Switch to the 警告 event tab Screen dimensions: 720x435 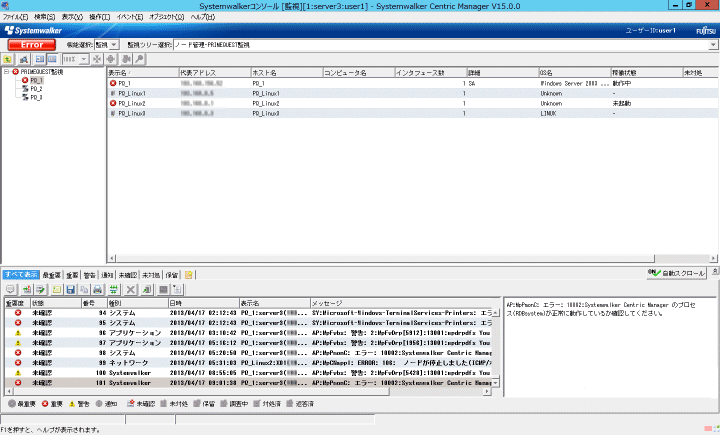click(x=89, y=275)
